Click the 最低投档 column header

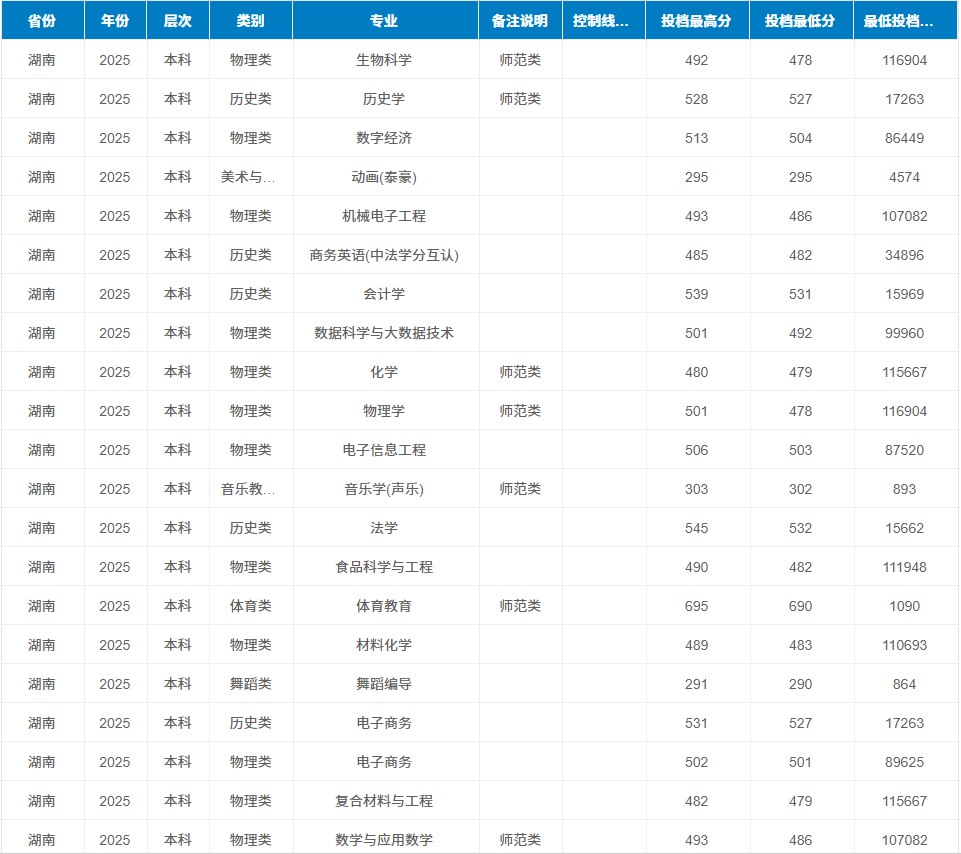[905, 20]
